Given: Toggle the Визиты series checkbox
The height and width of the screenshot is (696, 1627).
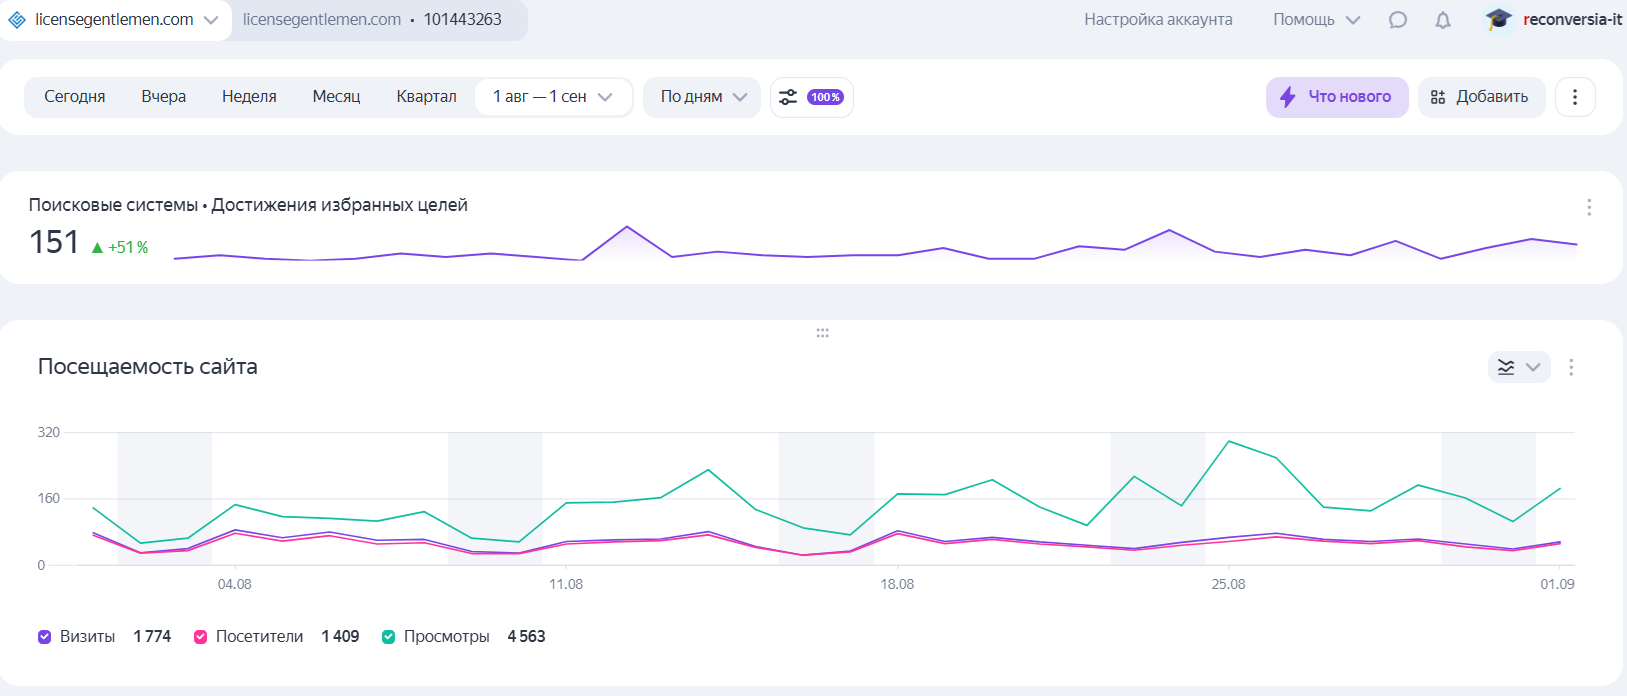Looking at the screenshot, I should coord(45,637).
